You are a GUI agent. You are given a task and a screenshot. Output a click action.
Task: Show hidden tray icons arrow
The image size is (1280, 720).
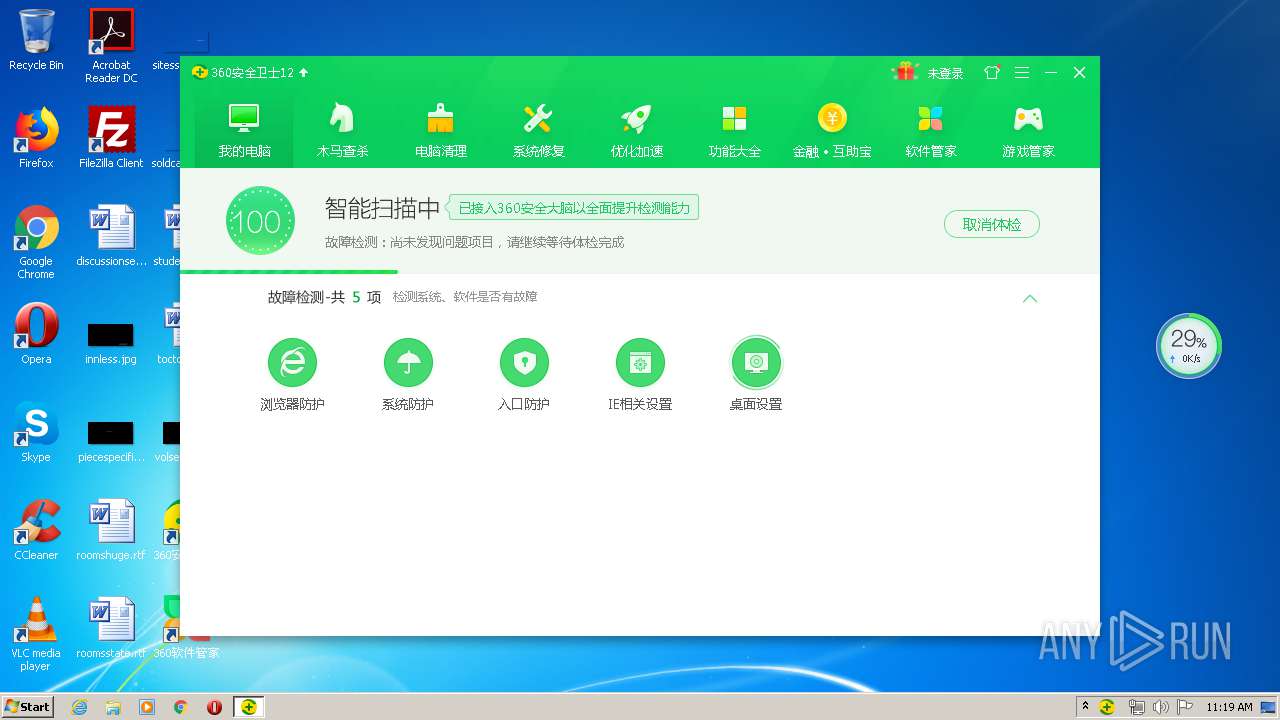click(1085, 707)
